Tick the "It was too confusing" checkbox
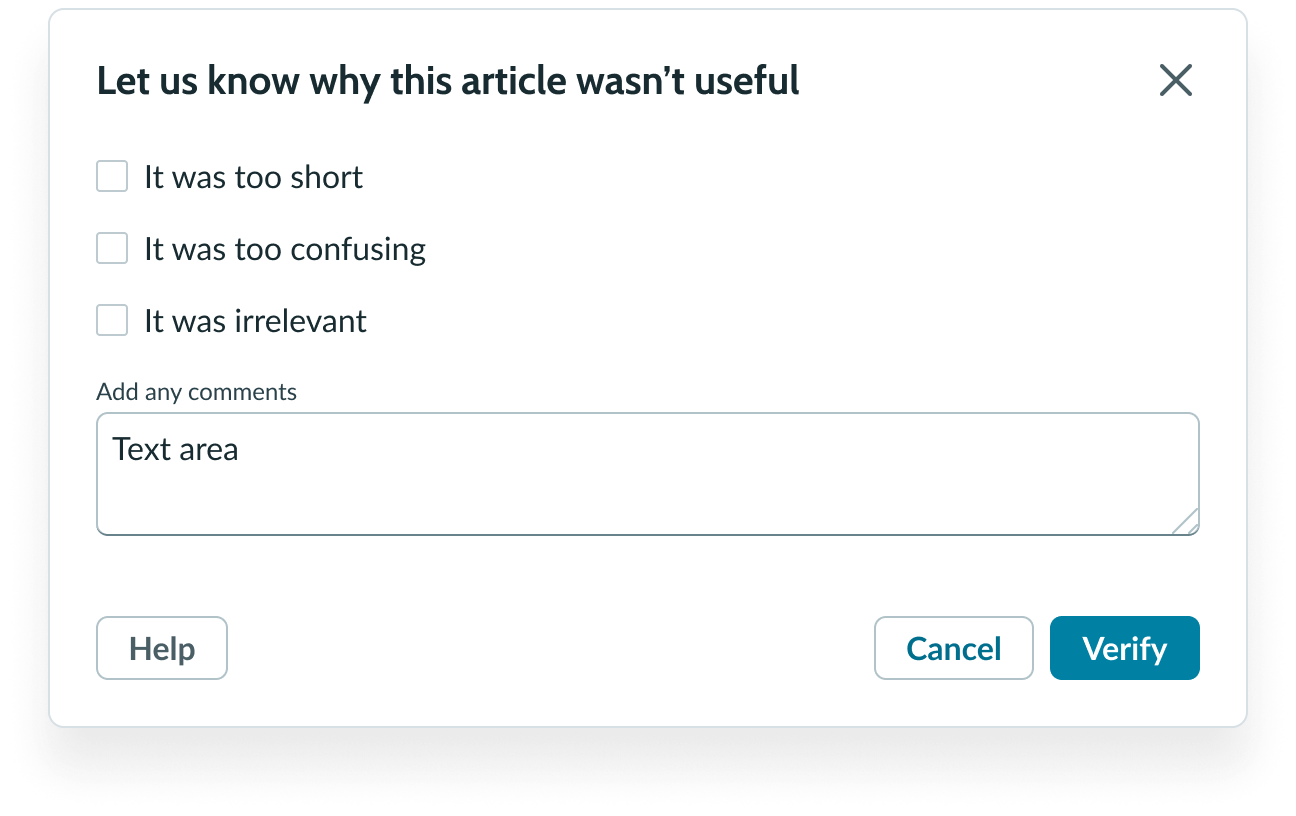 tap(112, 249)
